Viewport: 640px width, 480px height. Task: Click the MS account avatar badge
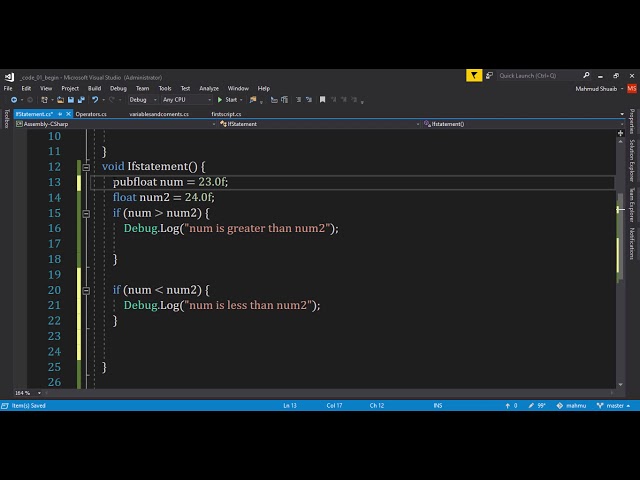tap(632, 89)
